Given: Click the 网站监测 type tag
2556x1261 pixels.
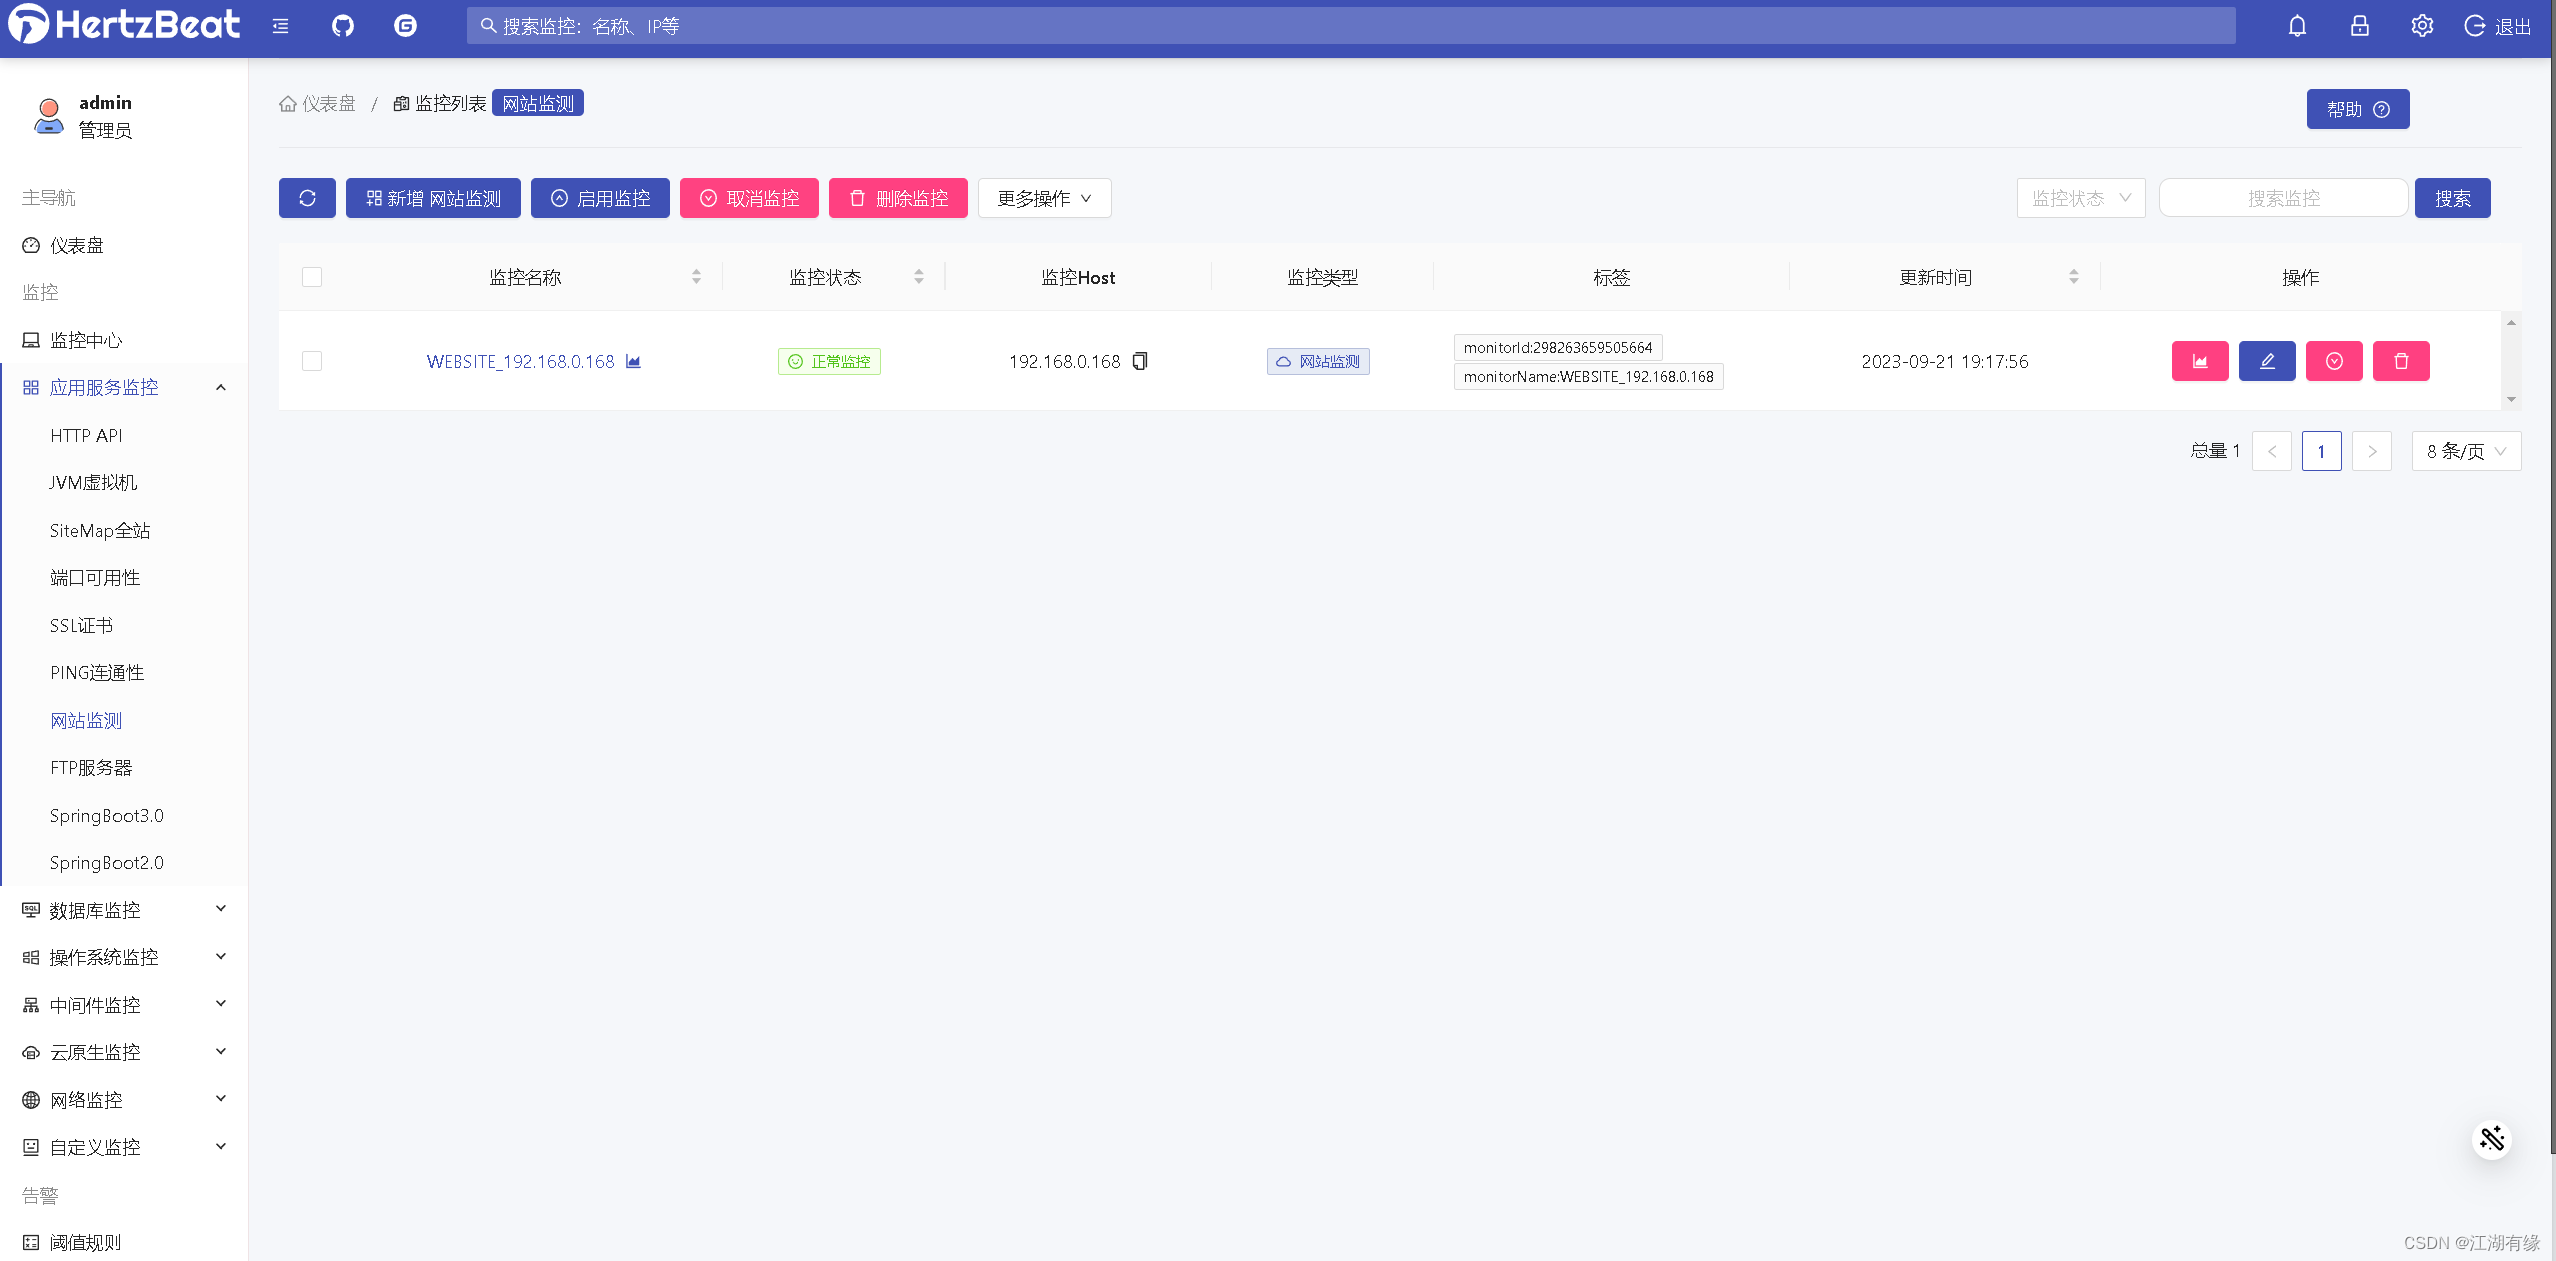Looking at the screenshot, I should tap(1318, 361).
